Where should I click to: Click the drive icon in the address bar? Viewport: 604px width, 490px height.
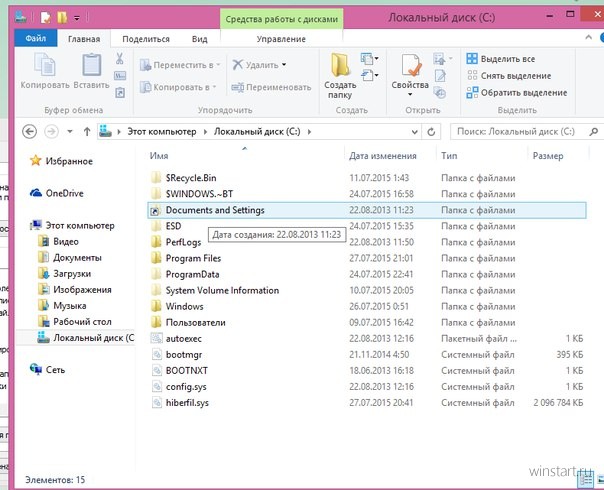pos(105,132)
